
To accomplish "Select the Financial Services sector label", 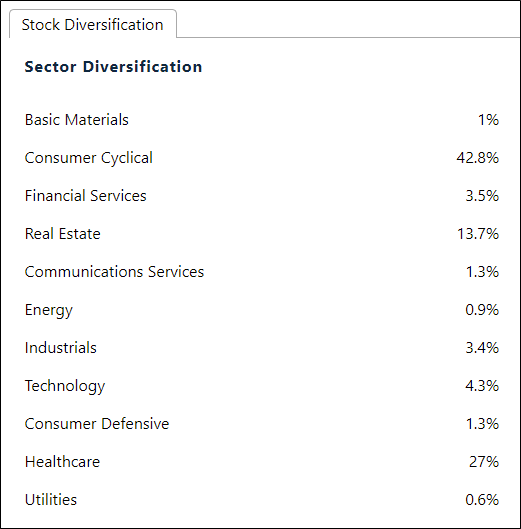I will click(x=86, y=196).
